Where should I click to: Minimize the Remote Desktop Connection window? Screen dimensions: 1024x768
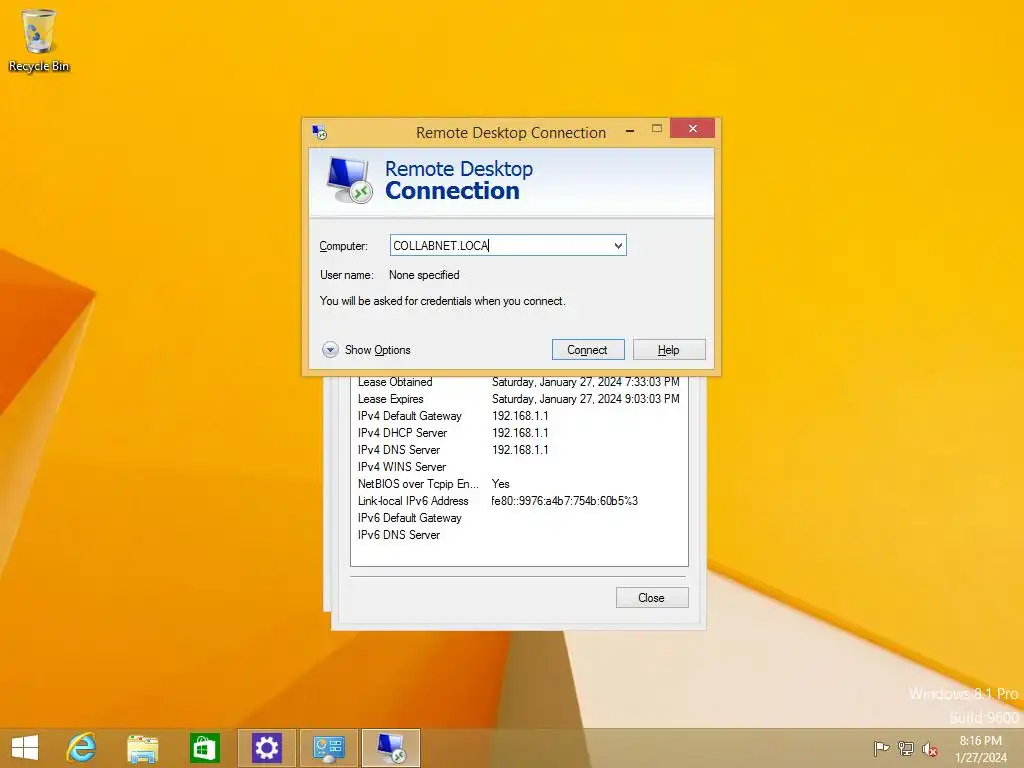point(630,131)
